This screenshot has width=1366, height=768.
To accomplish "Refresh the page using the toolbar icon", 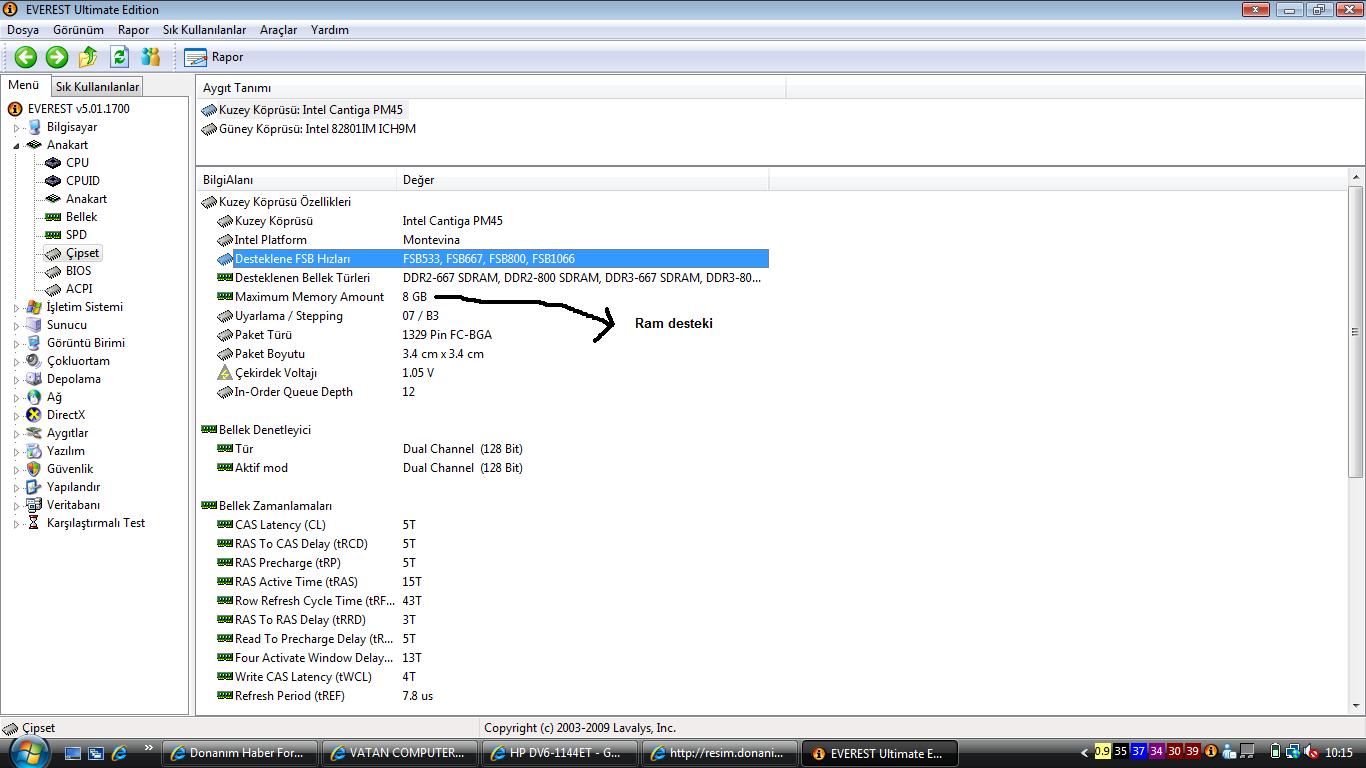I will [120, 57].
